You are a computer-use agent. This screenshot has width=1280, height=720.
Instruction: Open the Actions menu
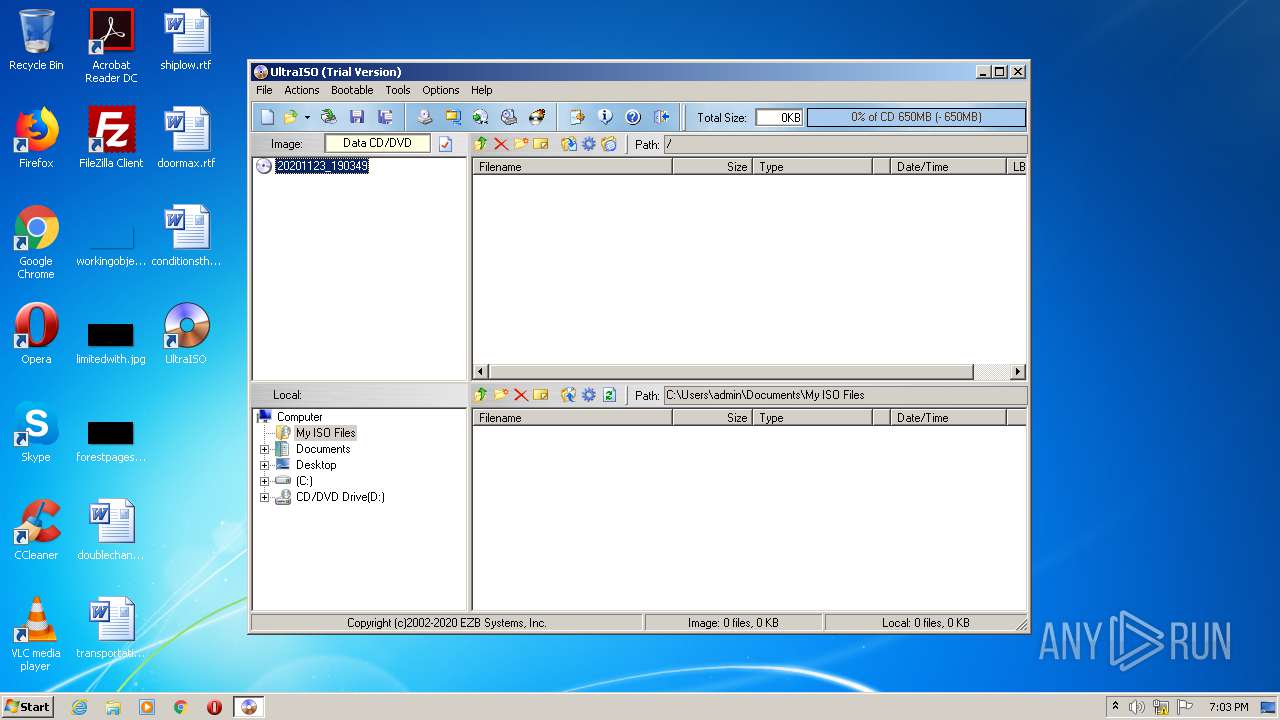click(302, 90)
